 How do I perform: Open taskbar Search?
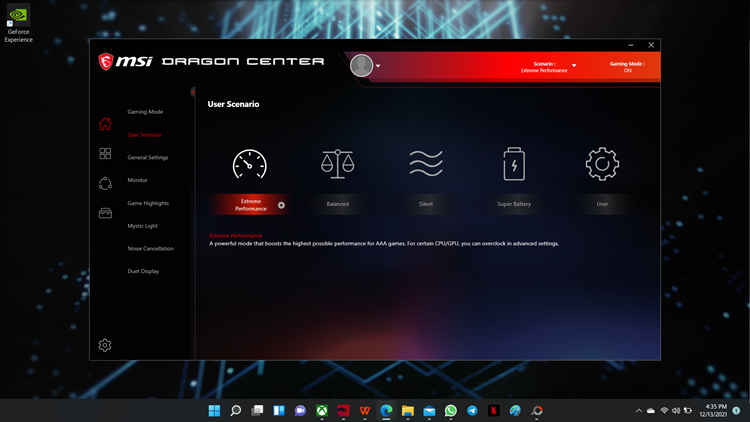(236, 411)
